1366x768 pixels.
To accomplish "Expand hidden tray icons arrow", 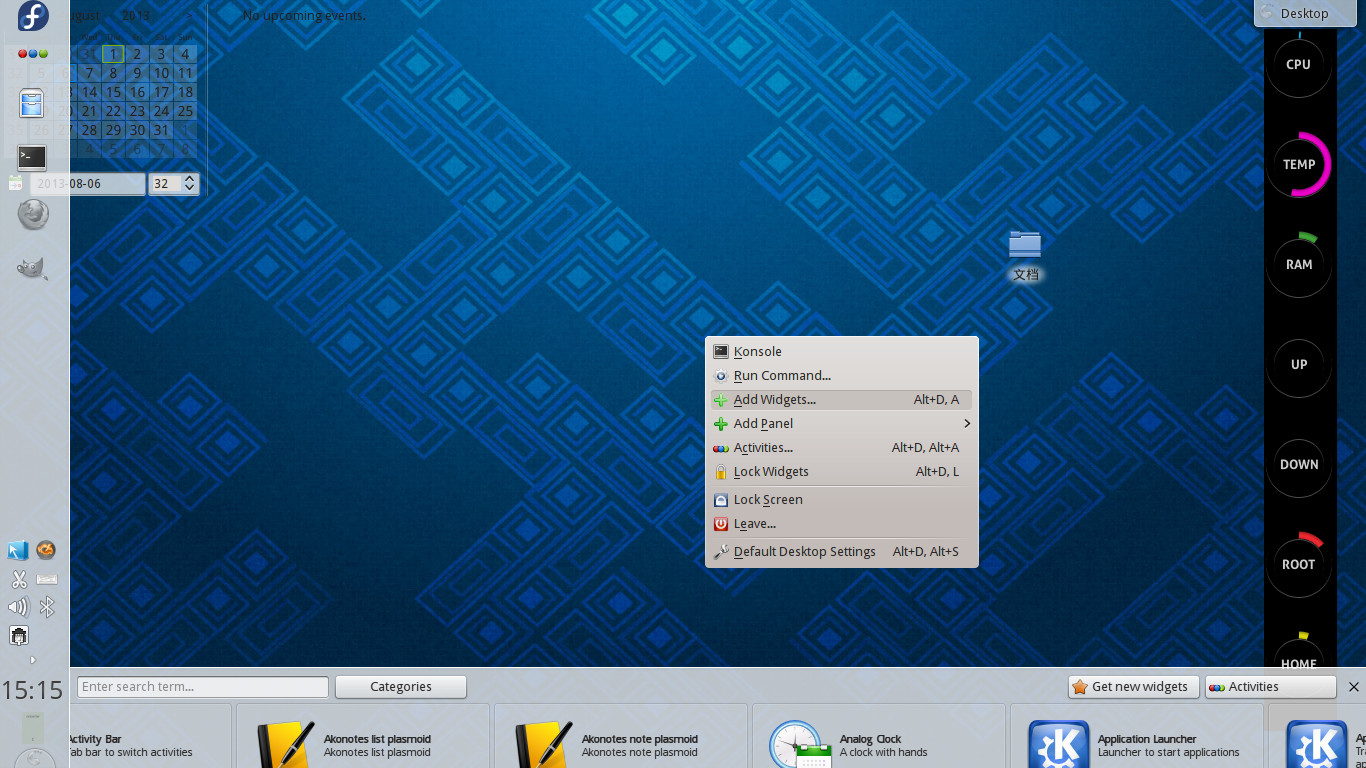I will coord(33,660).
